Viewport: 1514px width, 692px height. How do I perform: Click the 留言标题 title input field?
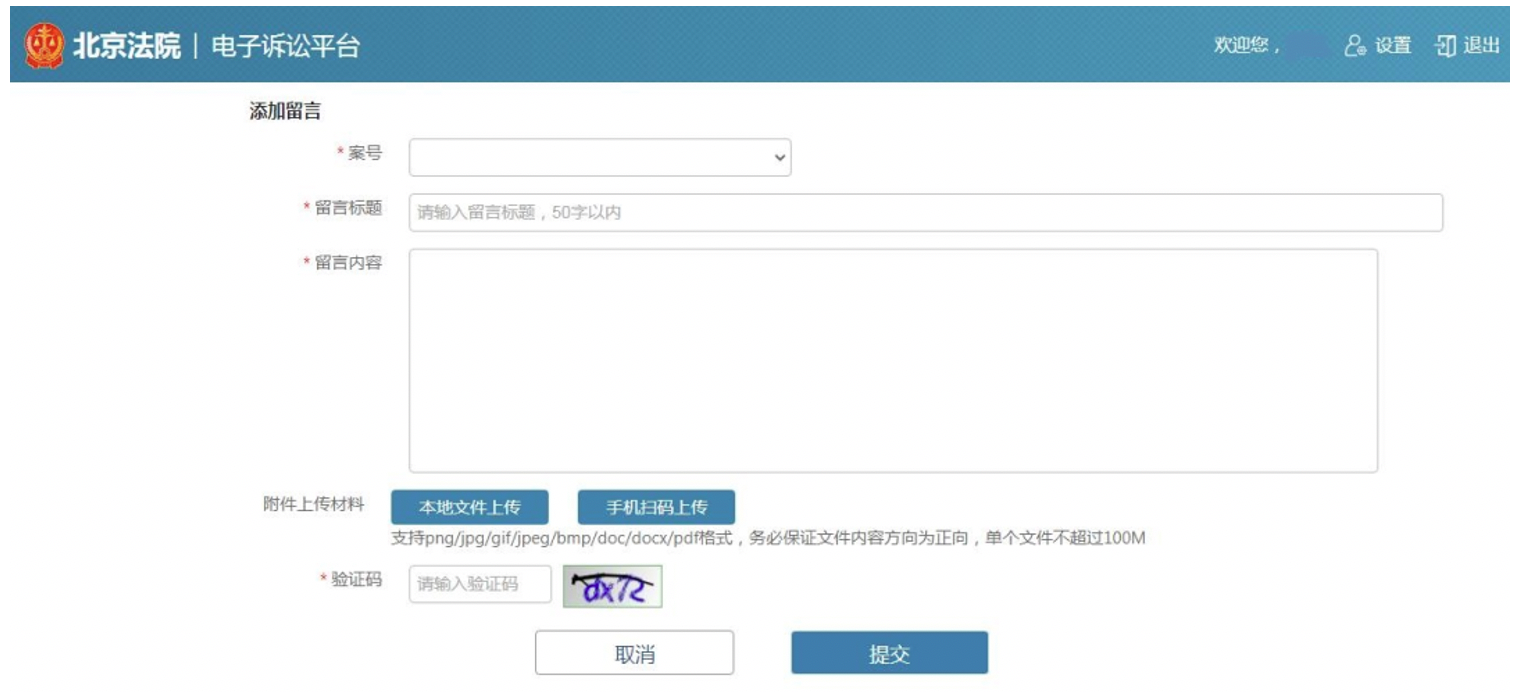point(926,212)
